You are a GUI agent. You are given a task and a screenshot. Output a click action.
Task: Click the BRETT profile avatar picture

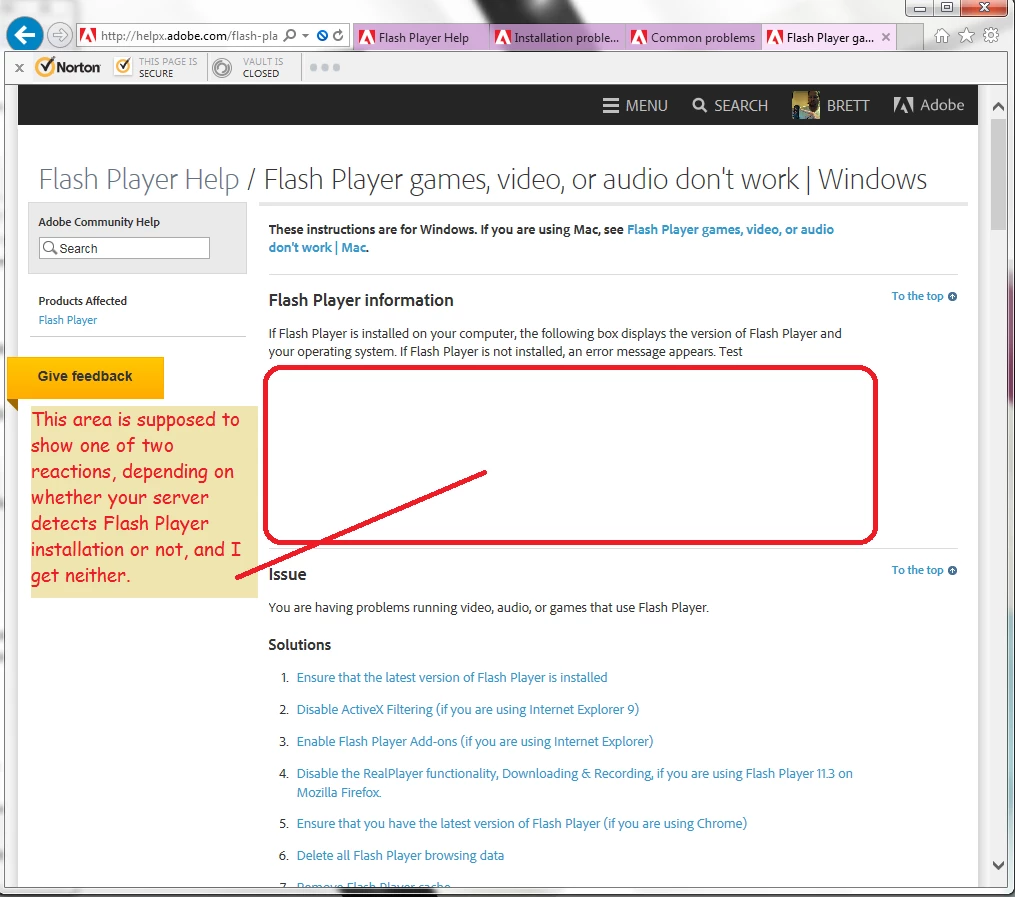[806, 105]
